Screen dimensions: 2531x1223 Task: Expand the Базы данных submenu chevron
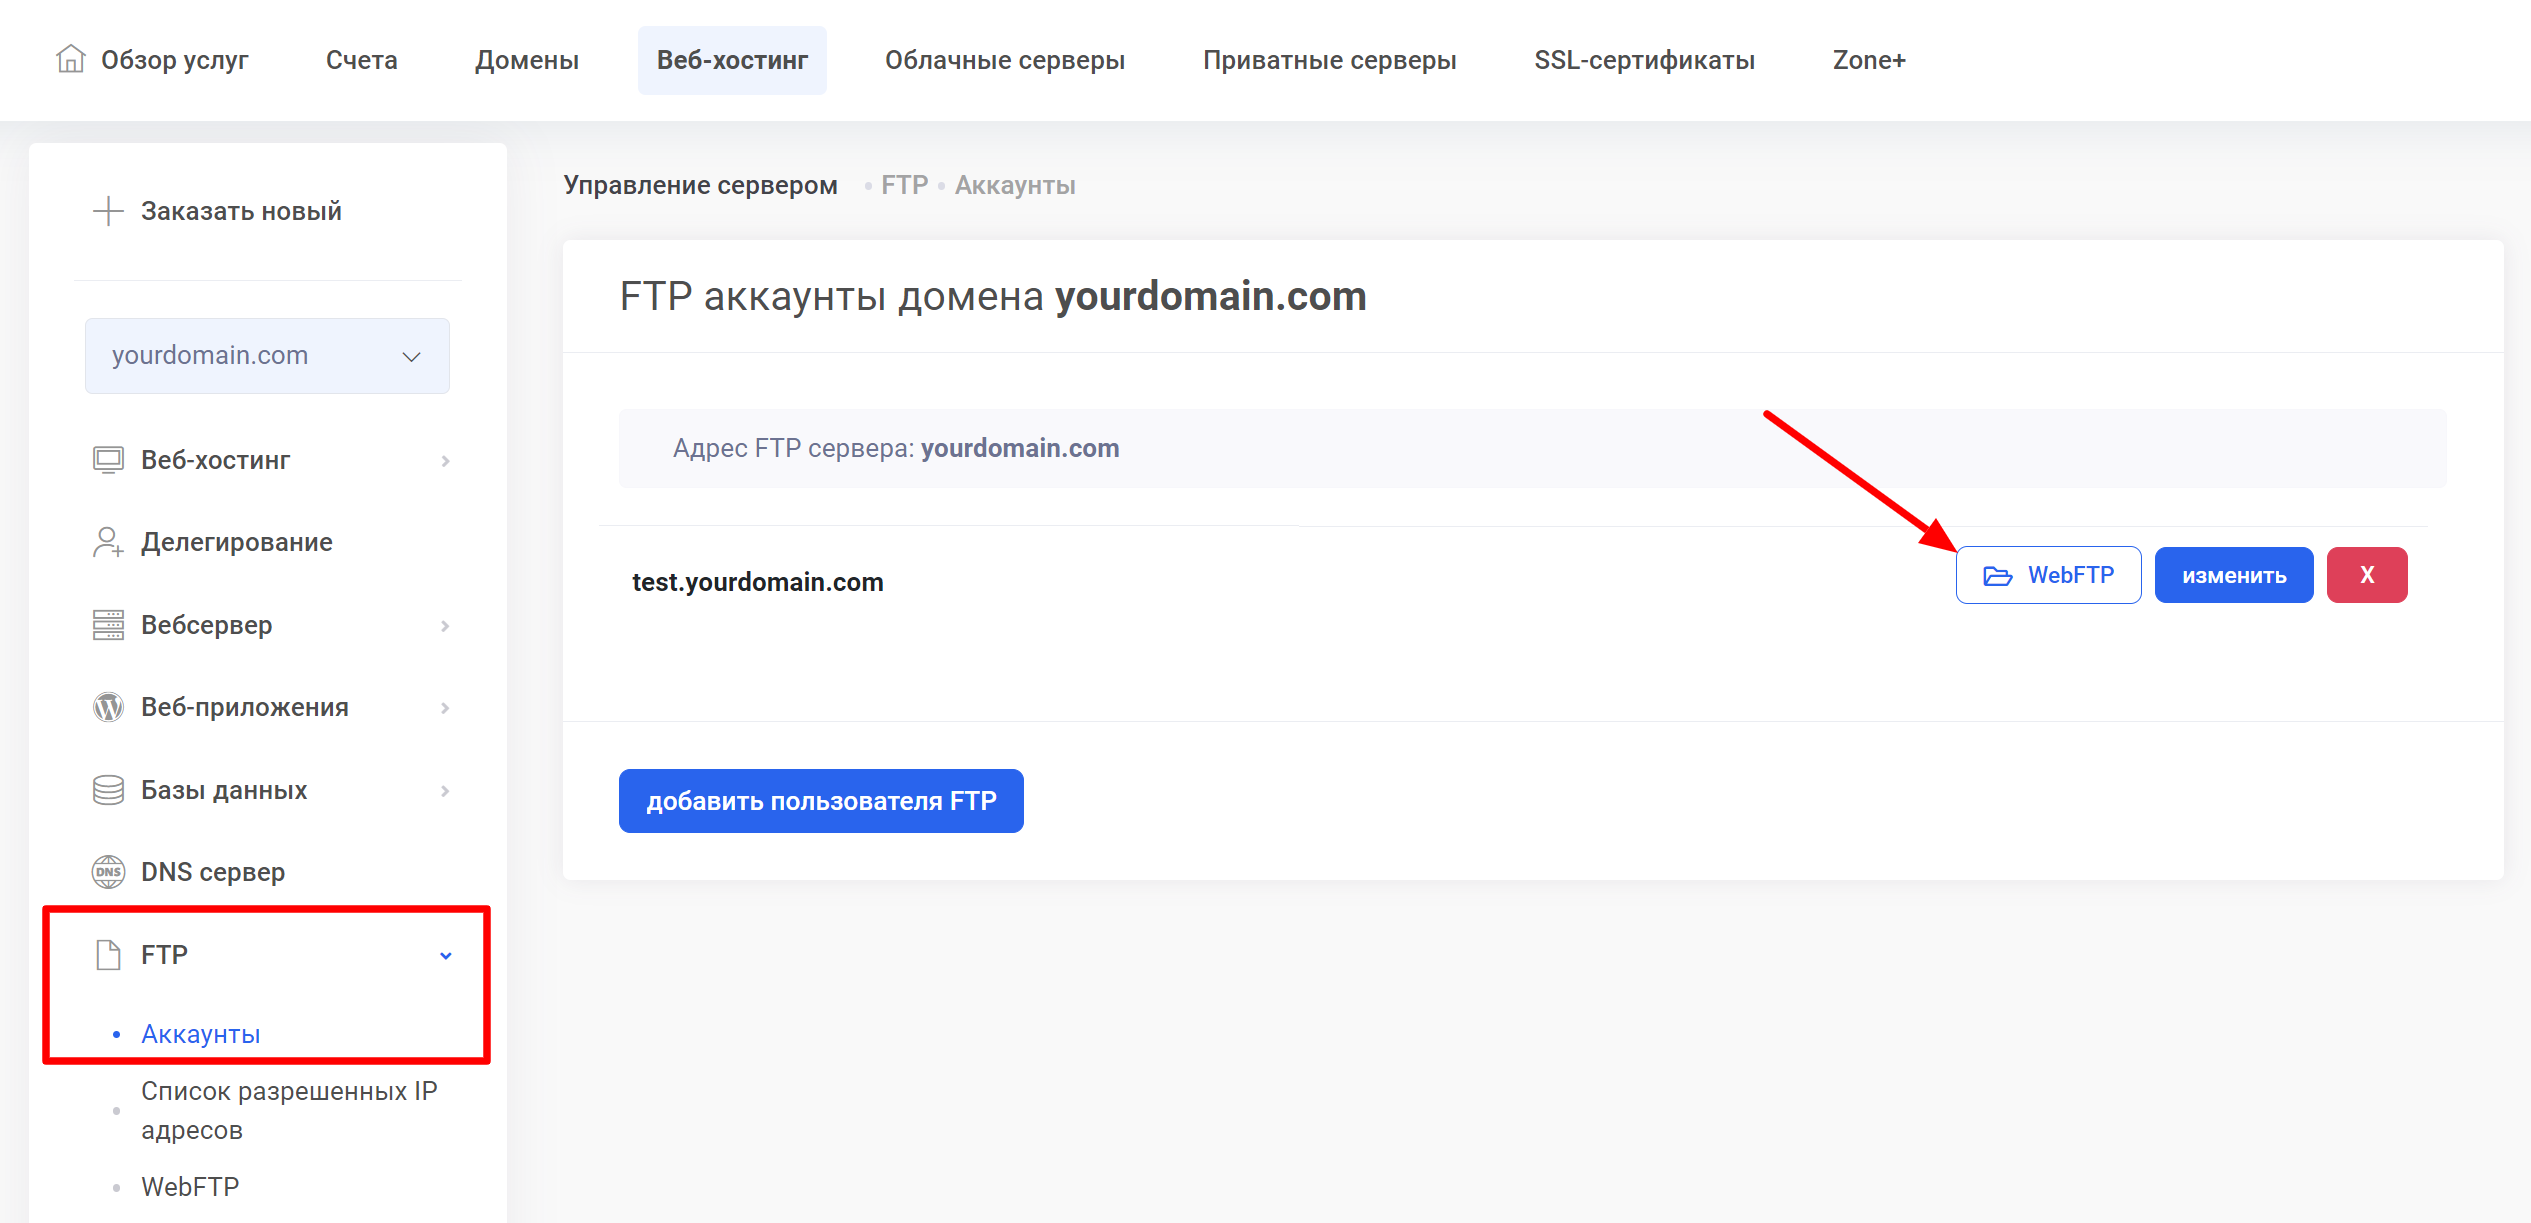(446, 791)
